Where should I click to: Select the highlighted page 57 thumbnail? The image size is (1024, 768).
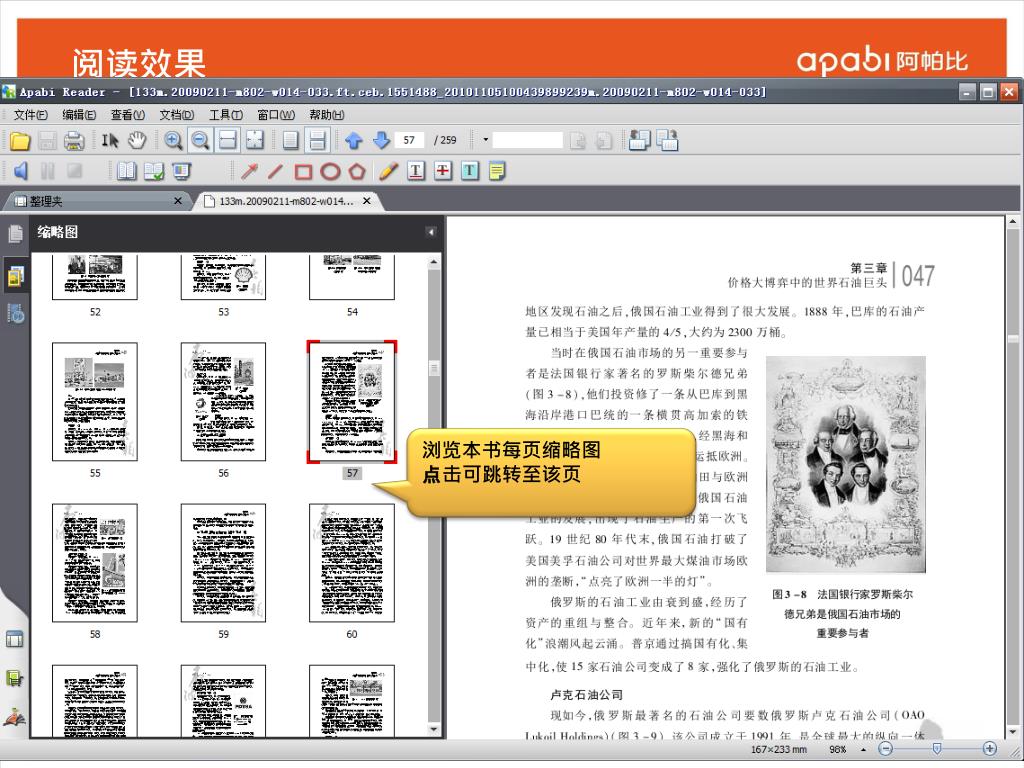pyautogui.click(x=352, y=402)
